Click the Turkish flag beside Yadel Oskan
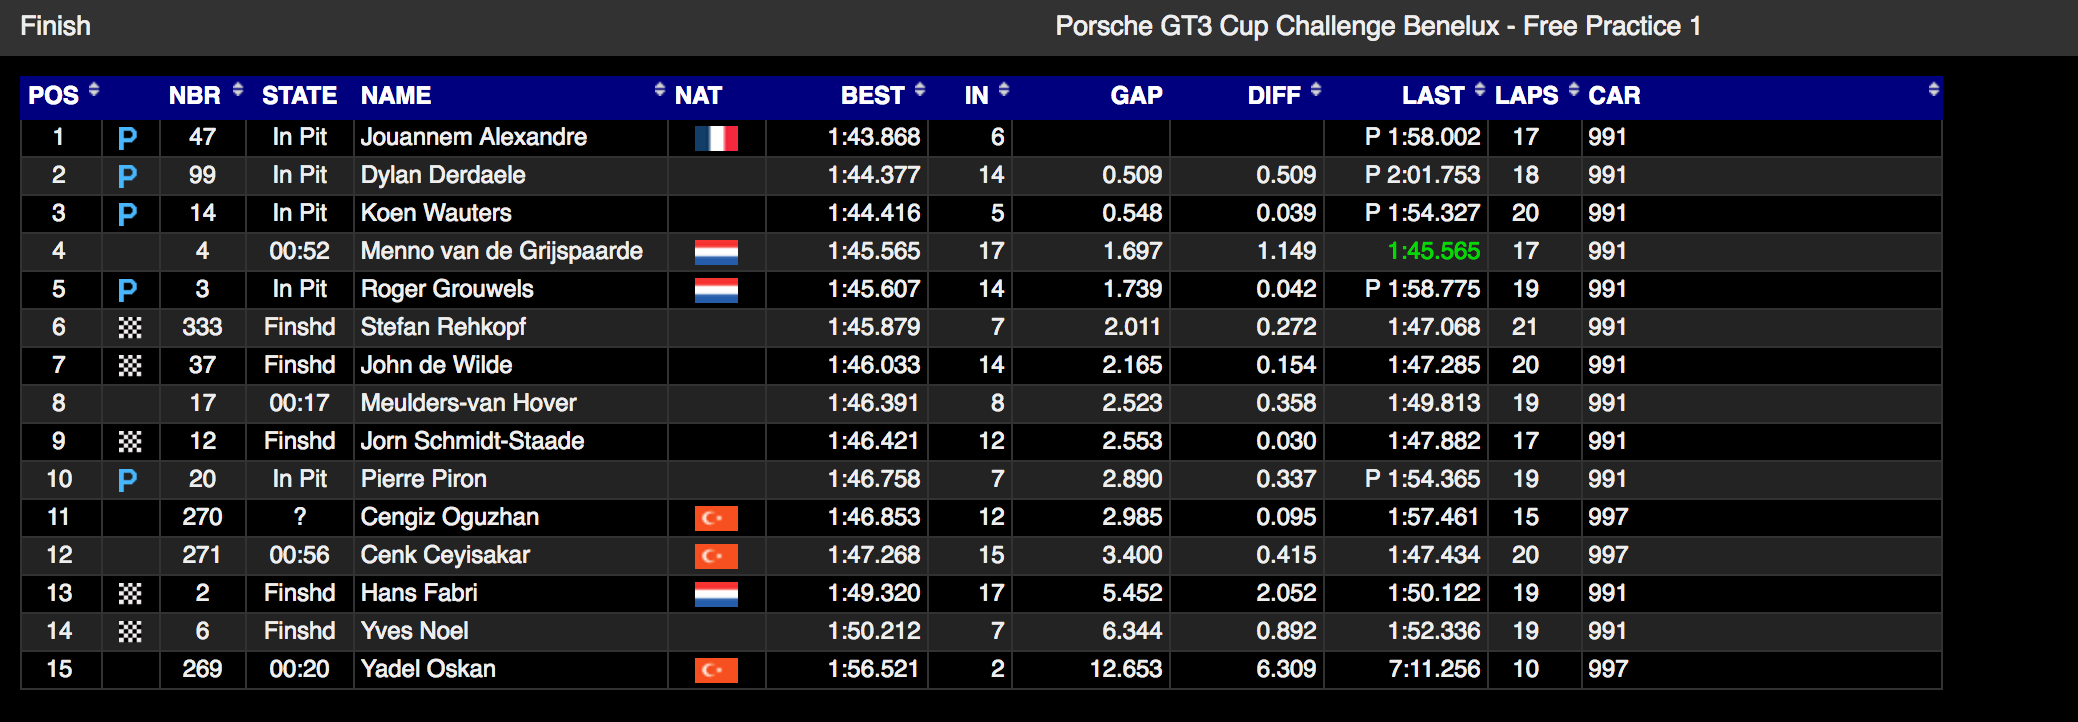The width and height of the screenshot is (2078, 722). click(716, 670)
